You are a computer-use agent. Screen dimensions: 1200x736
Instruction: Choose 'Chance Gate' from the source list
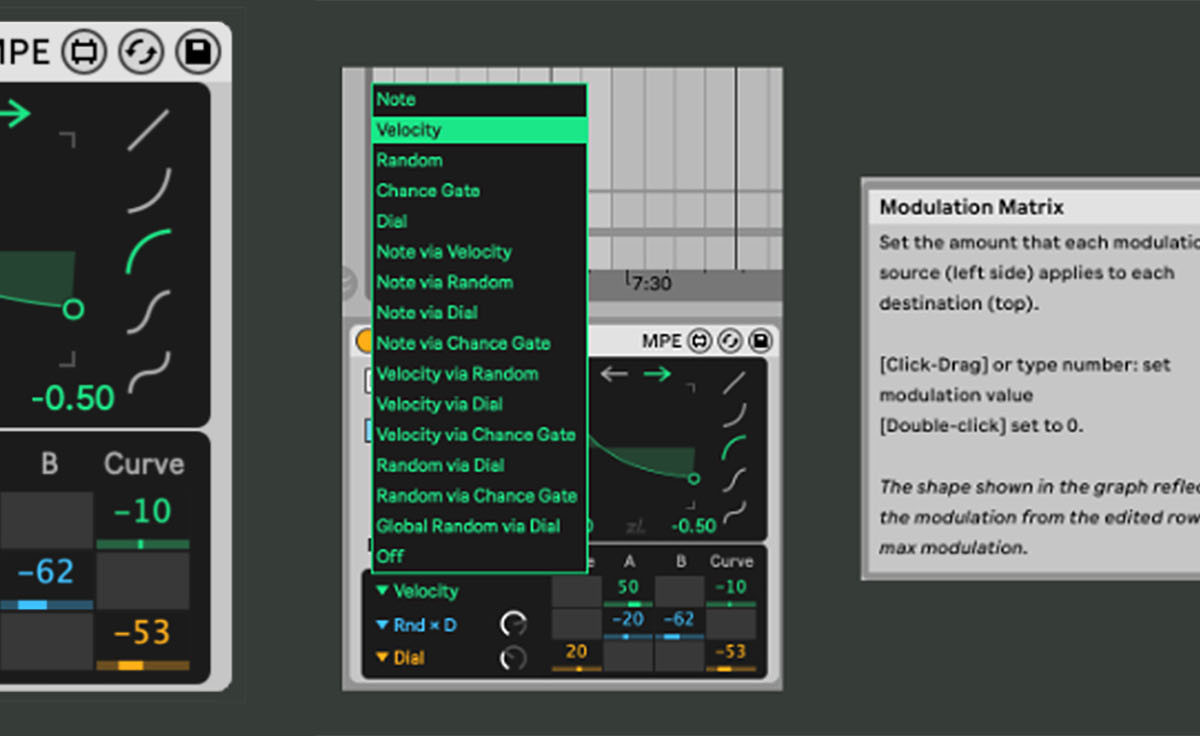click(428, 190)
